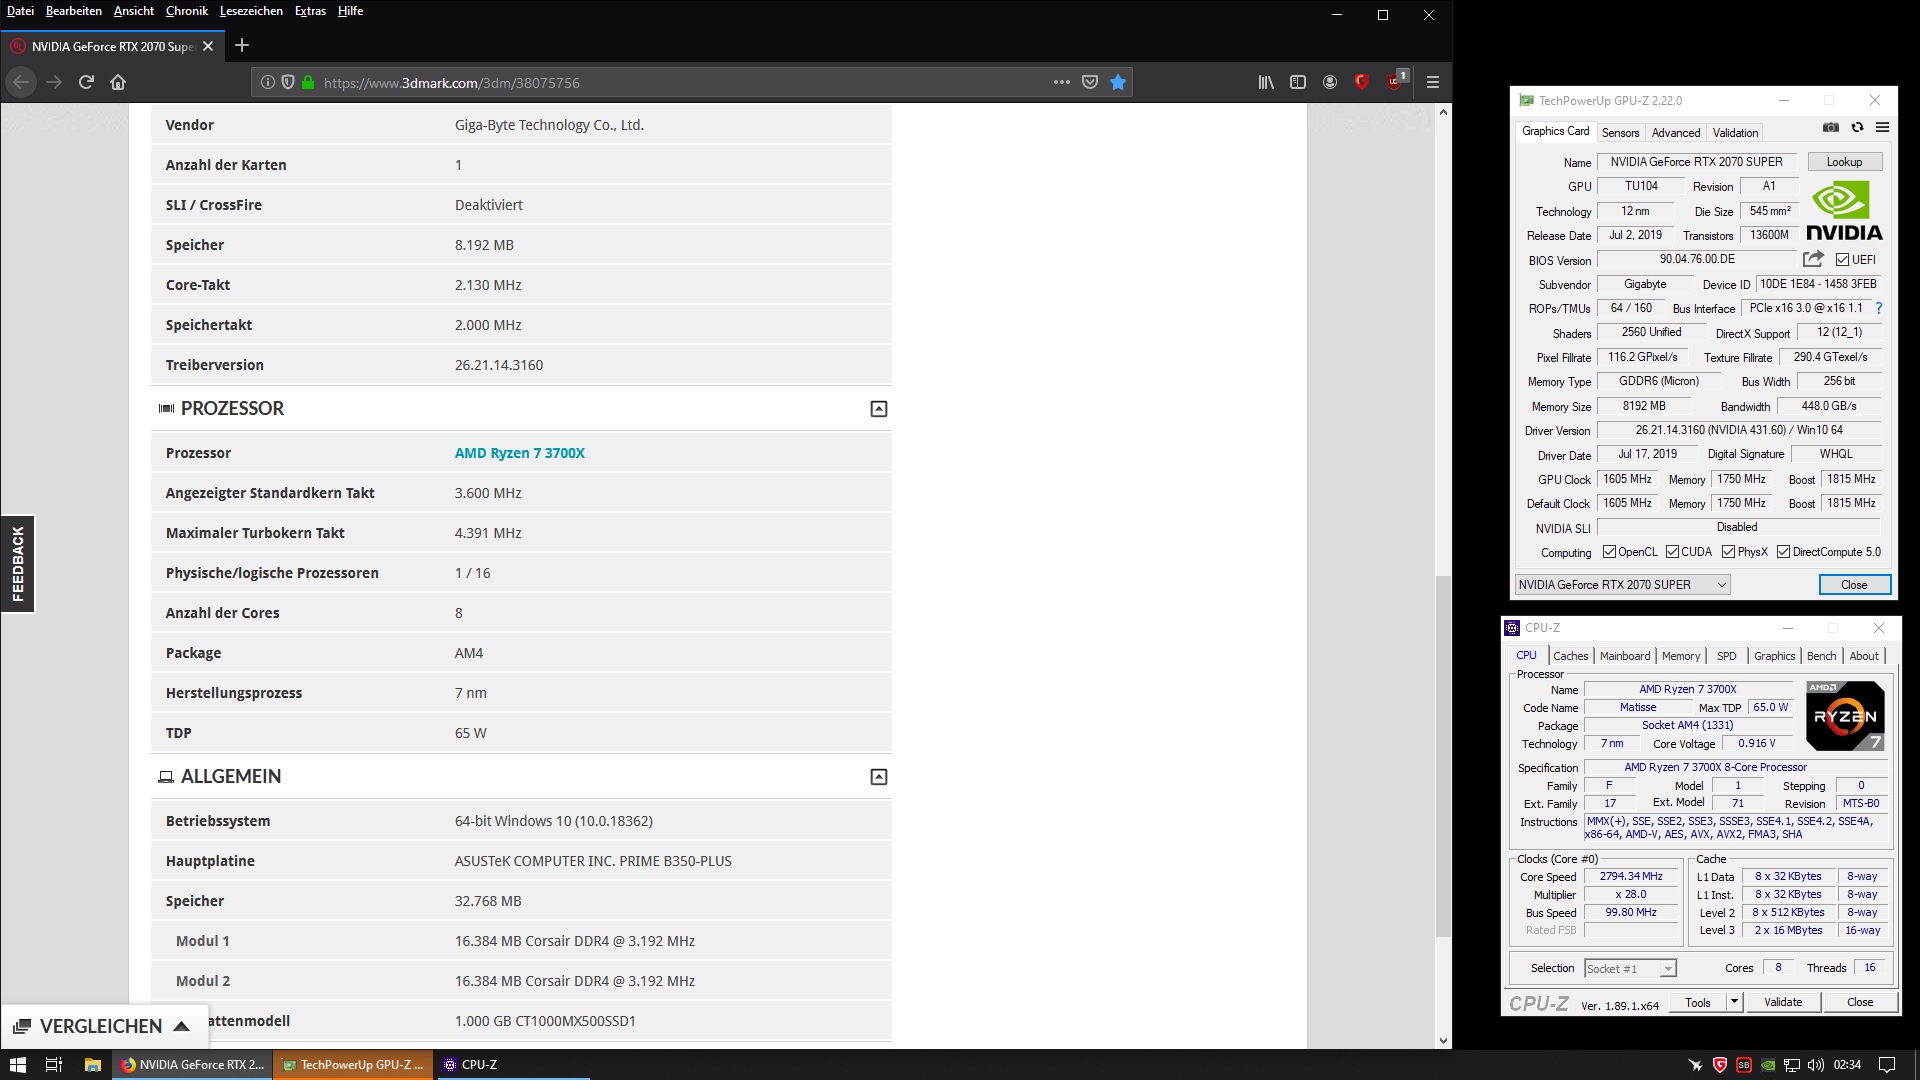The width and height of the screenshot is (1920, 1080).
Task: Click the GPU-Z screenshot camera icon
Action: click(1830, 128)
